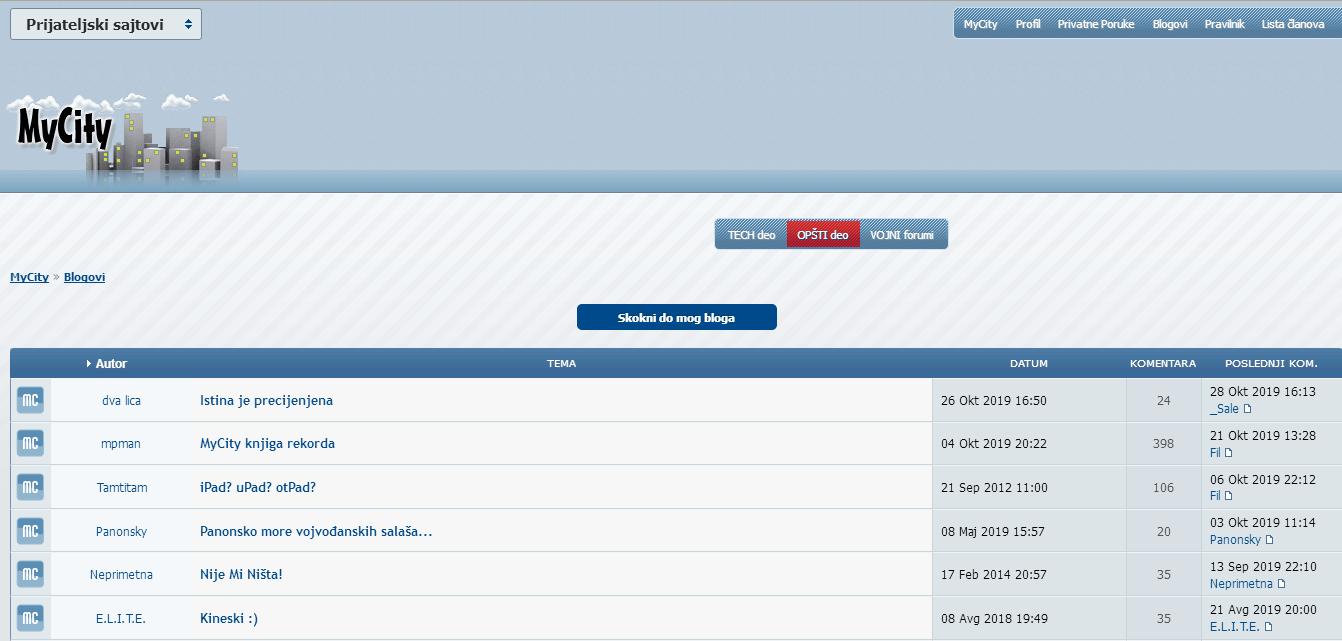1342x641 pixels.
Task: Click date 04 Okt 2019 20:22
Action: (993, 443)
